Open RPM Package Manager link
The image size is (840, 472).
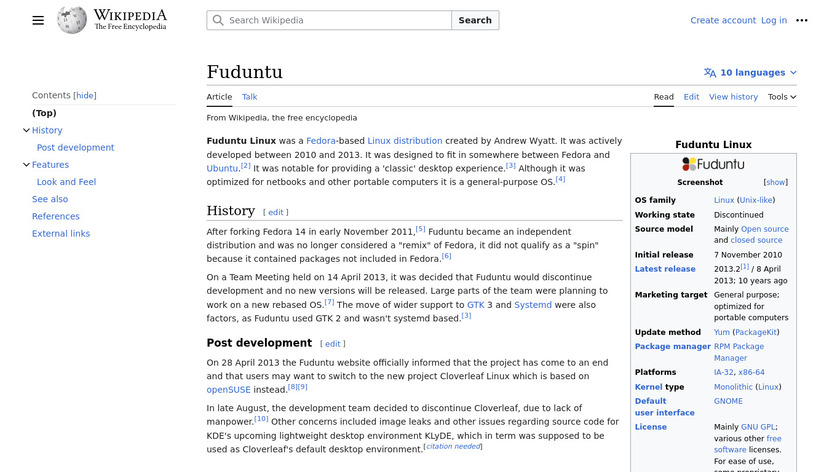(x=739, y=352)
